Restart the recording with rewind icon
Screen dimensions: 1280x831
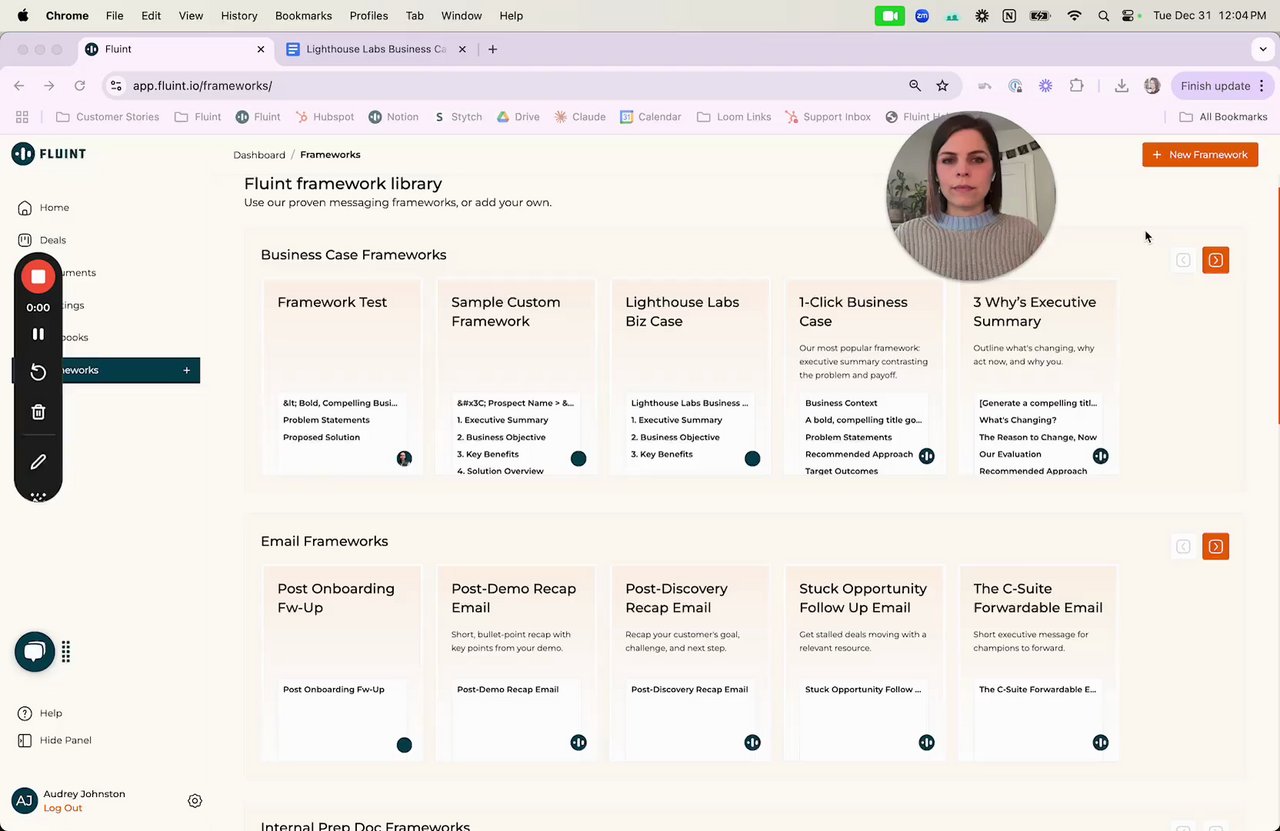click(x=38, y=372)
